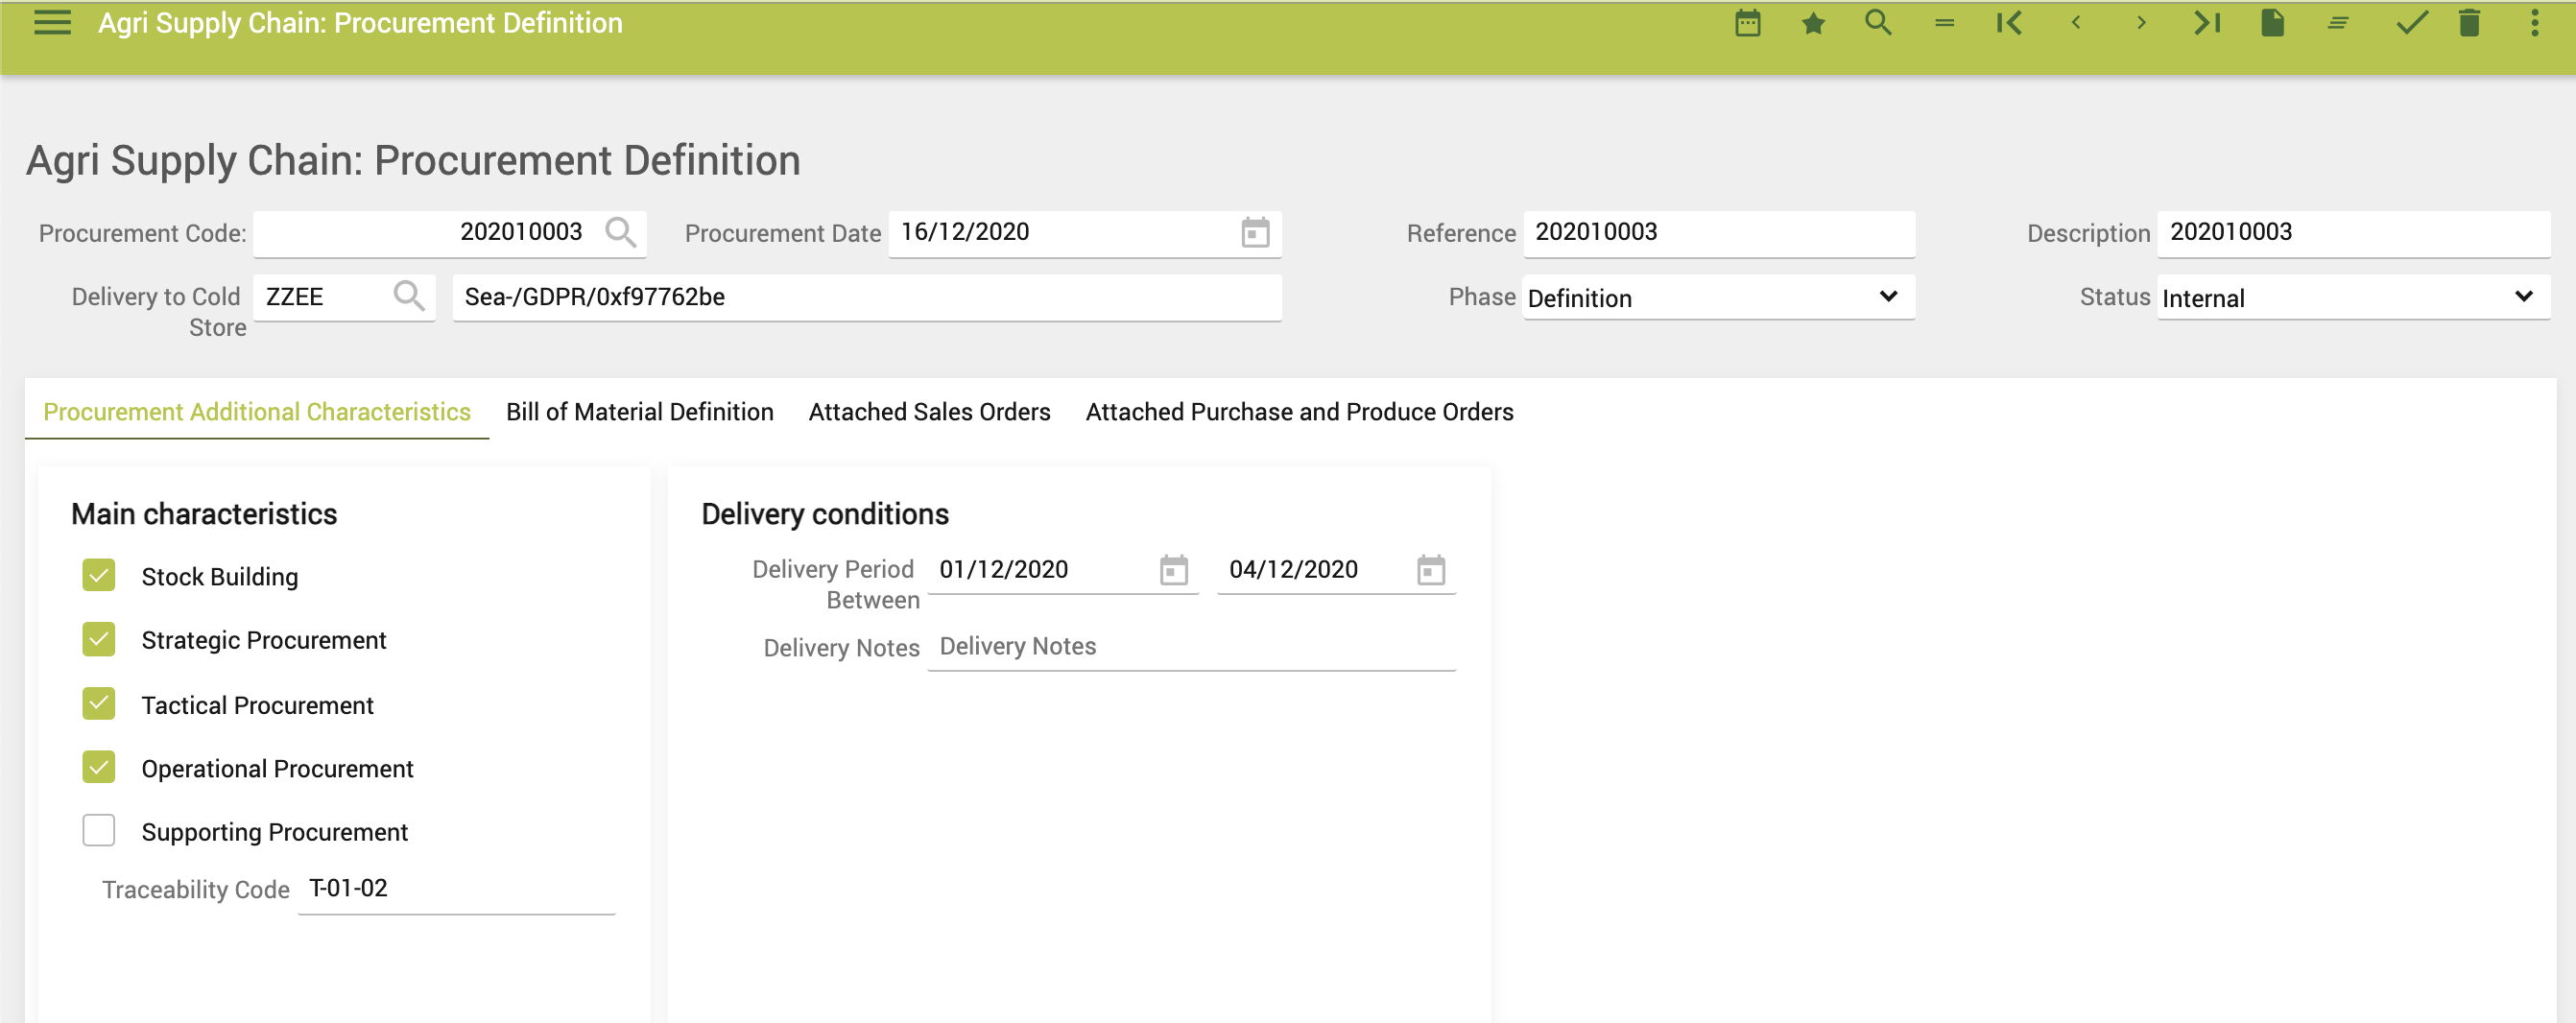Viewport: 2576px width, 1023px height.
Task: Enable Supporting Procurement checkbox
Action: [x=99, y=830]
